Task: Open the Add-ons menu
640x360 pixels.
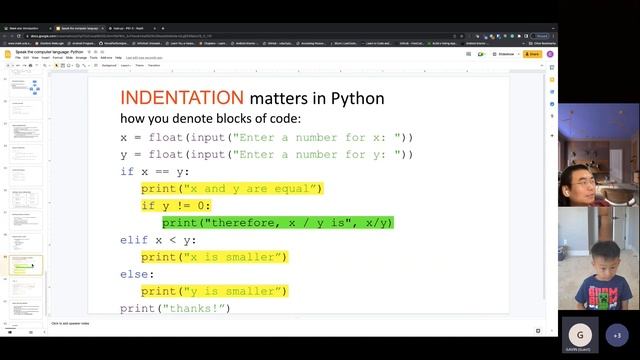Action: 106,58
